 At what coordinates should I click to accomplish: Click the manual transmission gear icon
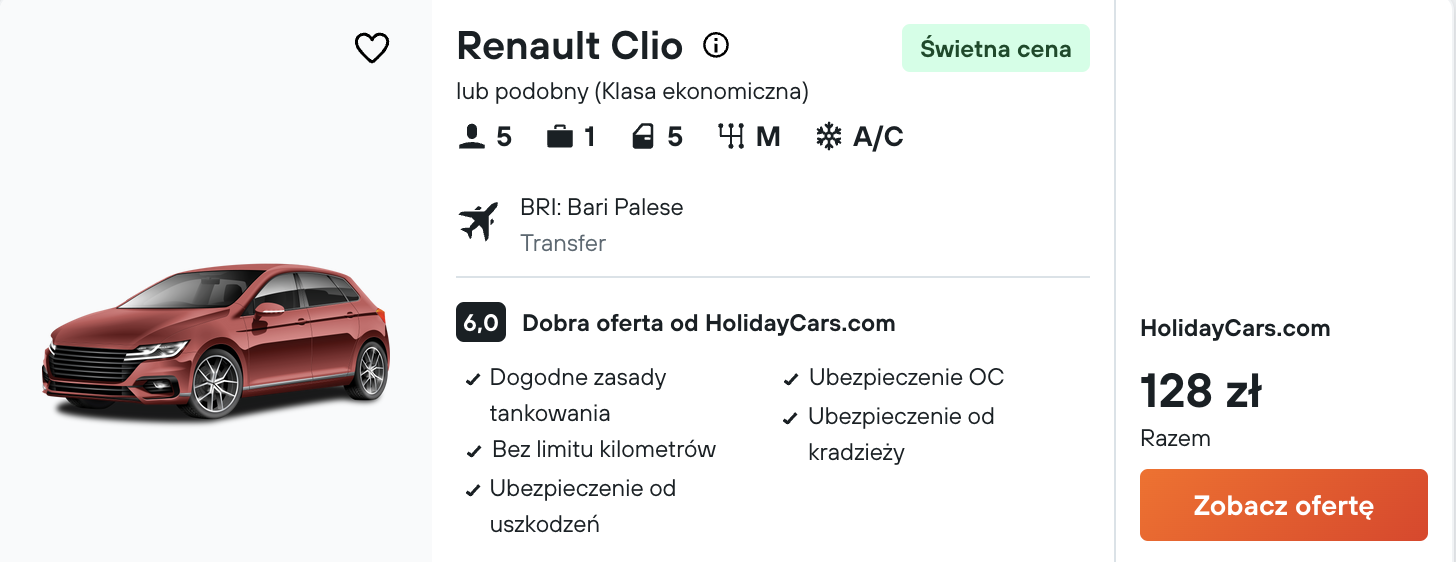732,137
